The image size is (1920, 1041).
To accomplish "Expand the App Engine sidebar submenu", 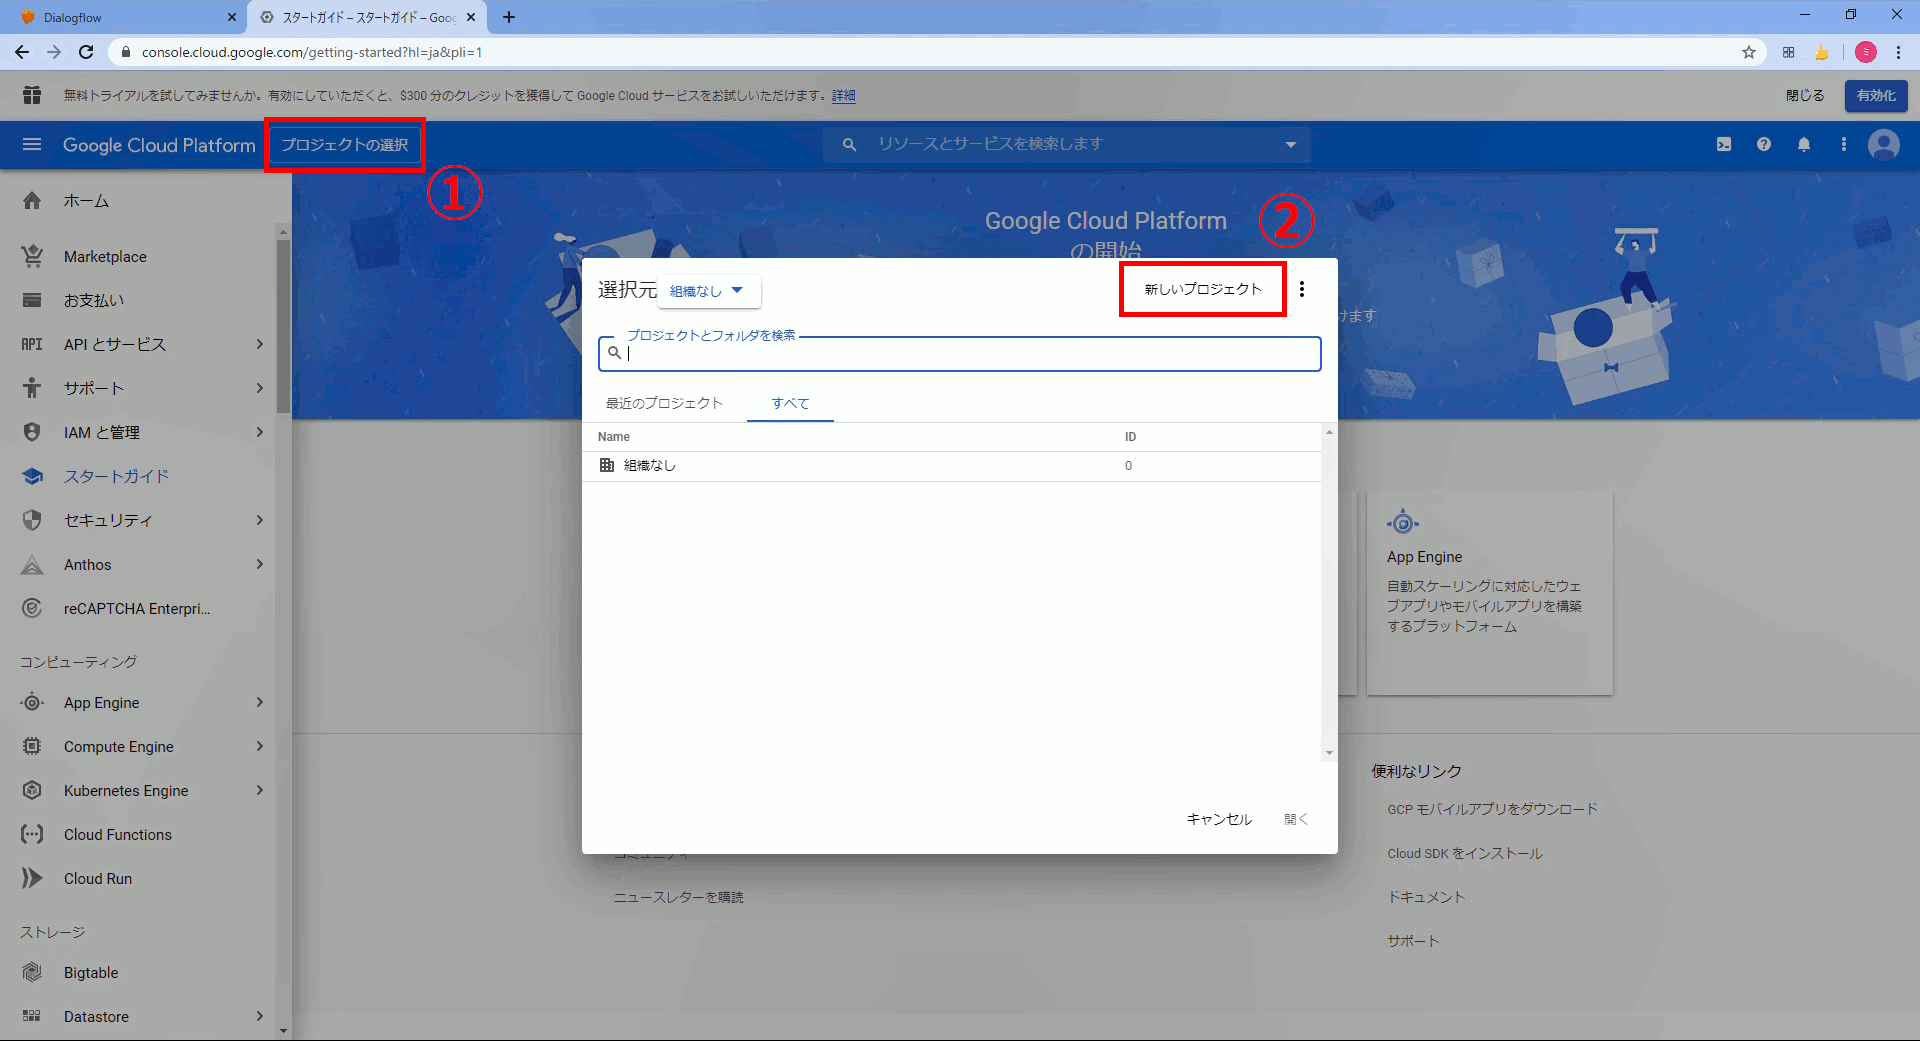I will [260, 703].
